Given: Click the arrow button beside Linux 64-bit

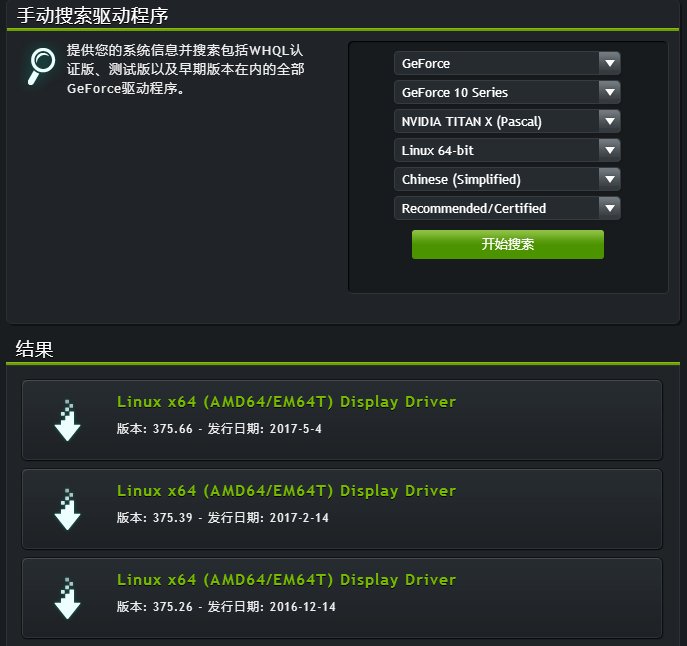Looking at the screenshot, I should click(x=609, y=150).
